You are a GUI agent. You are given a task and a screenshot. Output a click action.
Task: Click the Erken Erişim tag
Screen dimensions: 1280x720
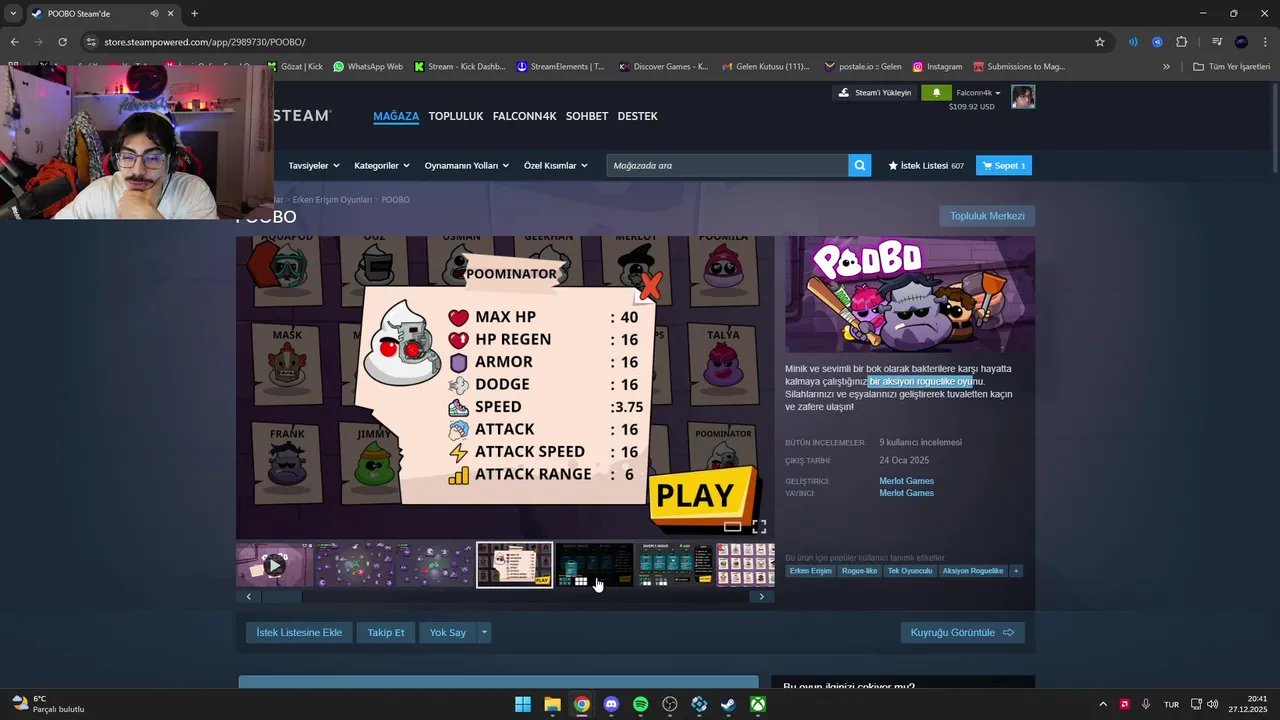click(810, 571)
